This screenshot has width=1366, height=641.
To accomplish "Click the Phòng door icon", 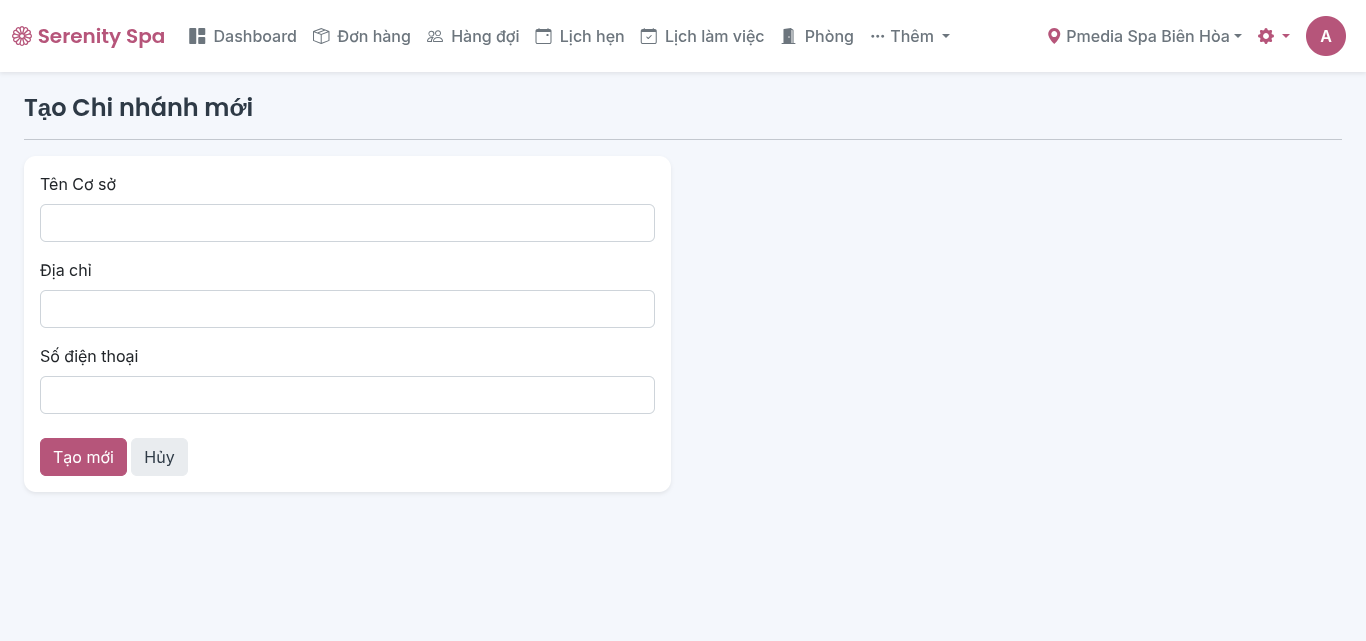I will coord(788,36).
